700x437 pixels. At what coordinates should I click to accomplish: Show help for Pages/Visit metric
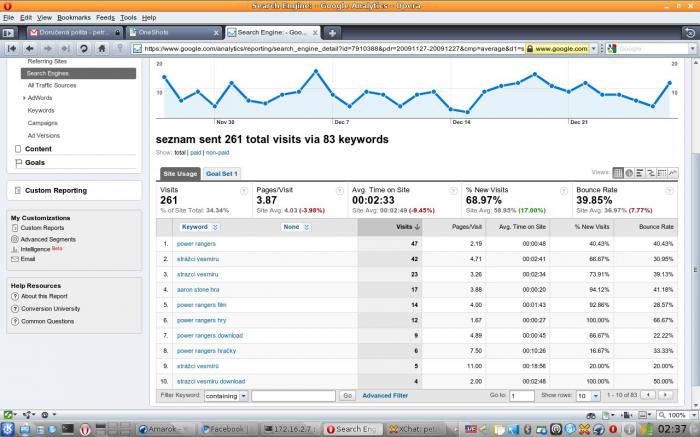coord(340,191)
